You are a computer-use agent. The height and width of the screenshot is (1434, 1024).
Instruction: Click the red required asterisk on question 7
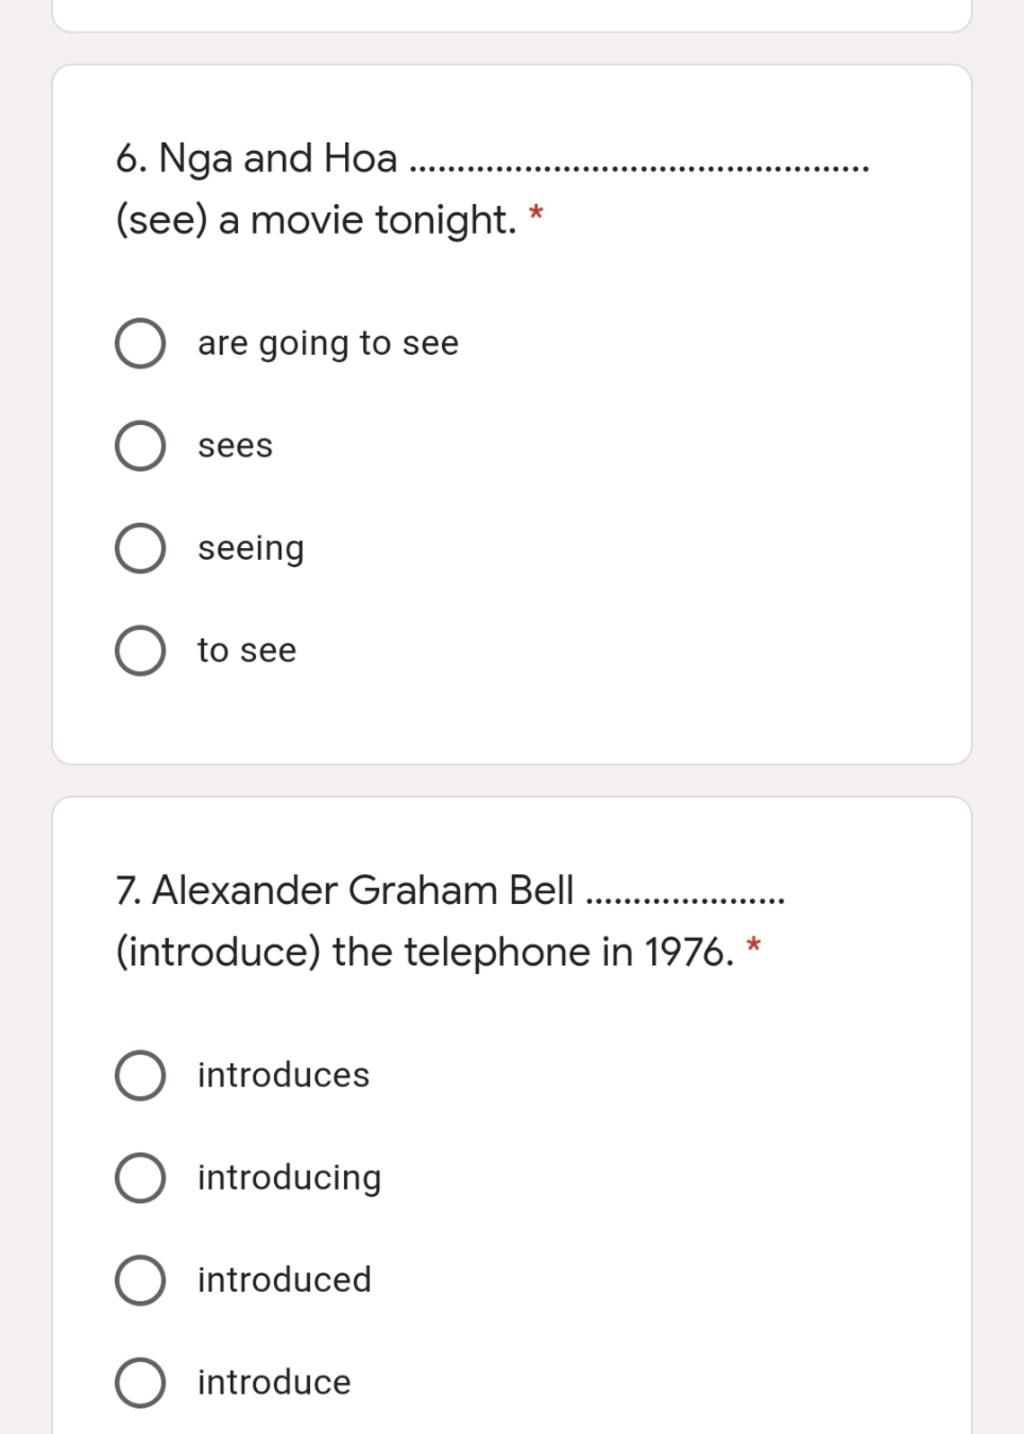[x=754, y=945]
